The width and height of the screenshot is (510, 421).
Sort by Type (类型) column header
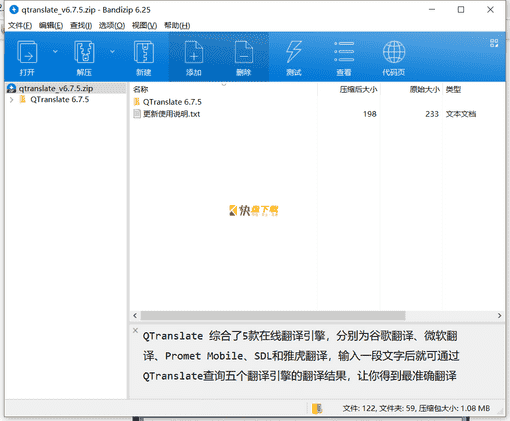[453, 89]
